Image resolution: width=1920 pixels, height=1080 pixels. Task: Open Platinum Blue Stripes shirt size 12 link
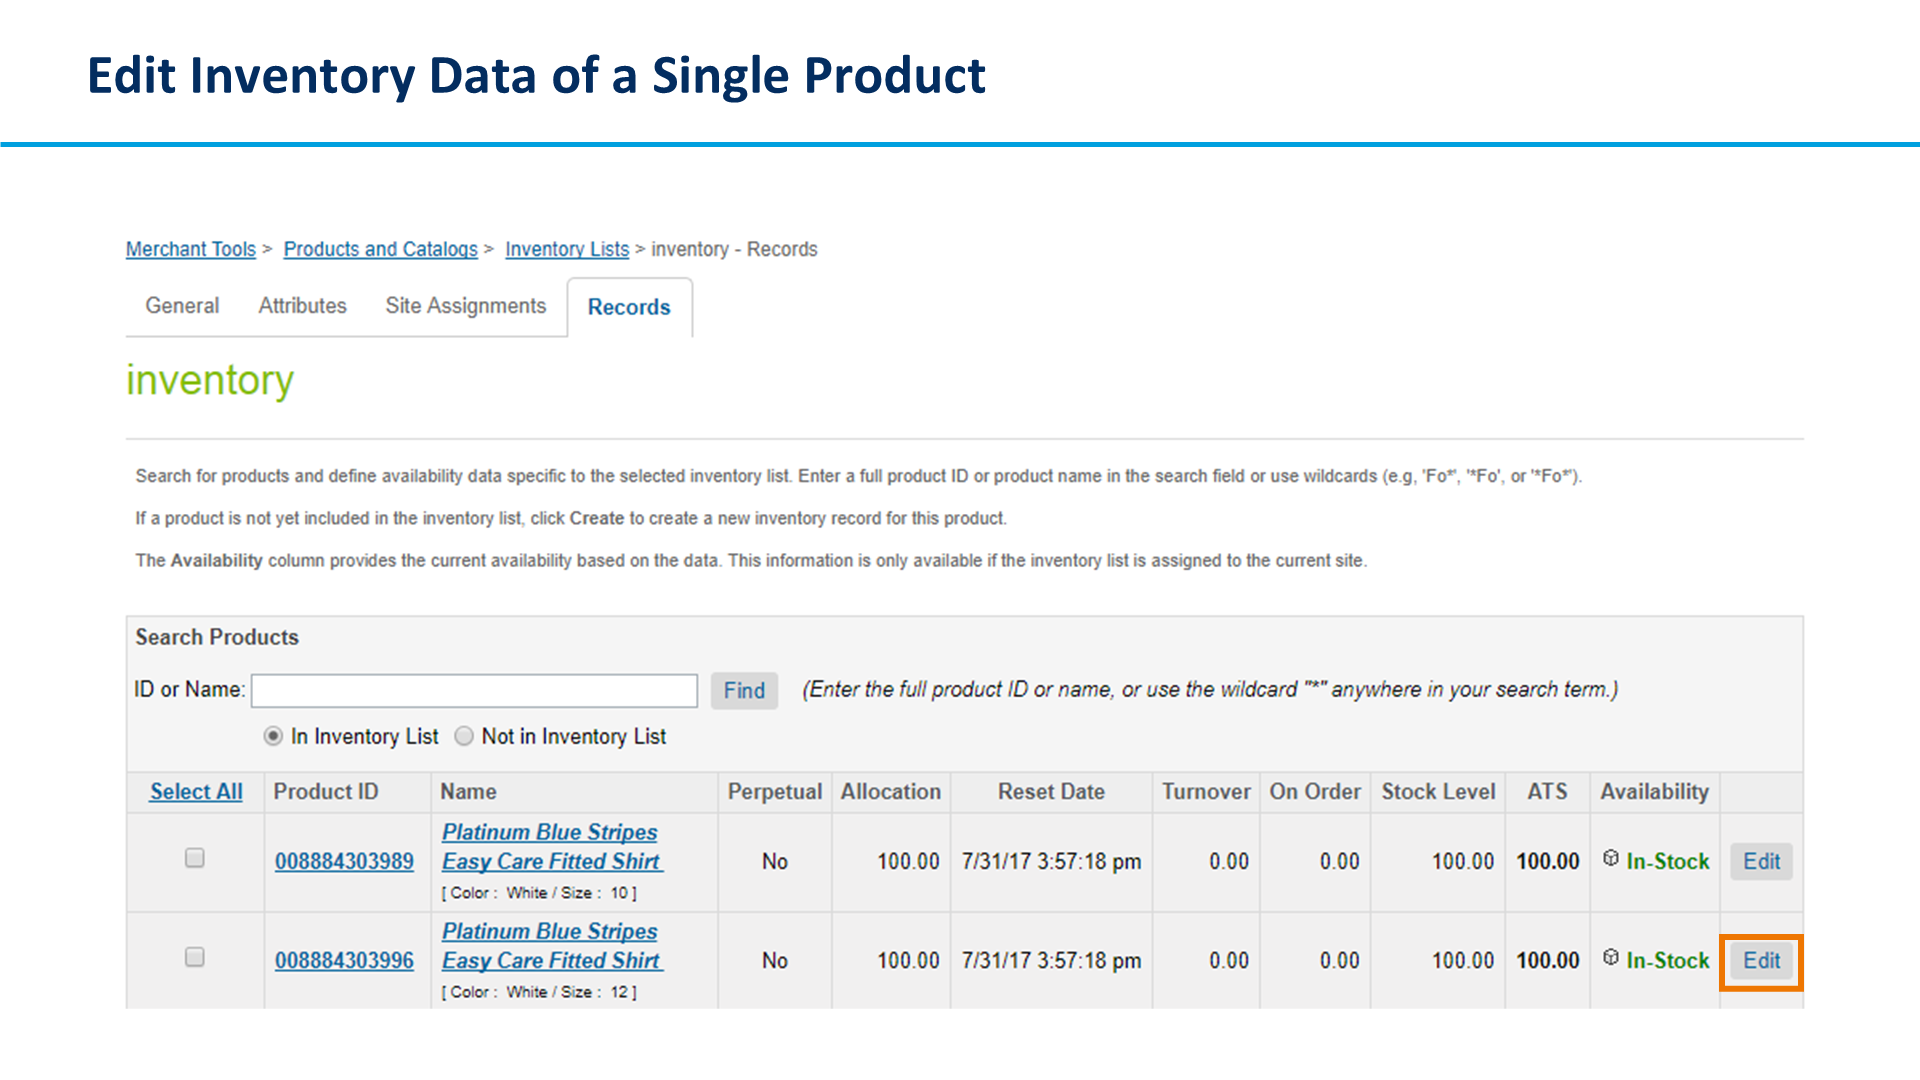(552, 945)
